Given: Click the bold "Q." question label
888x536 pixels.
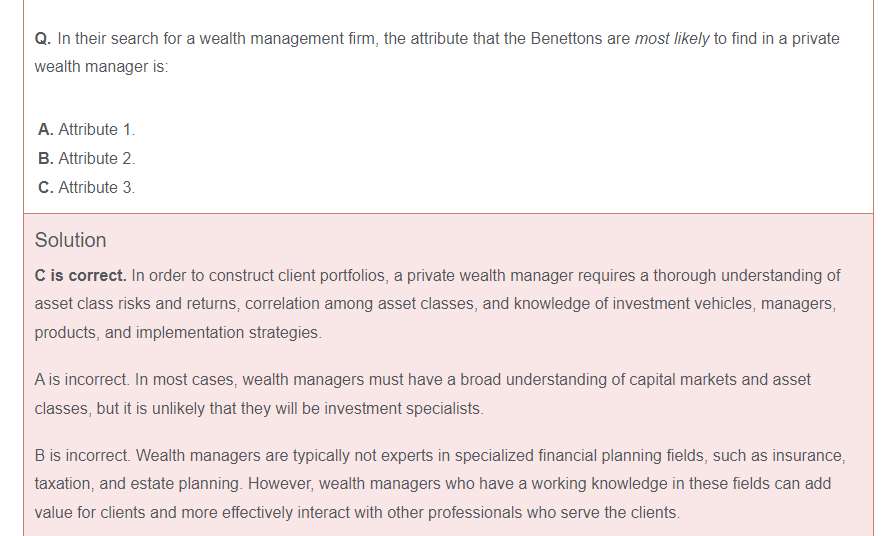Looking at the screenshot, I should click(x=42, y=39).
